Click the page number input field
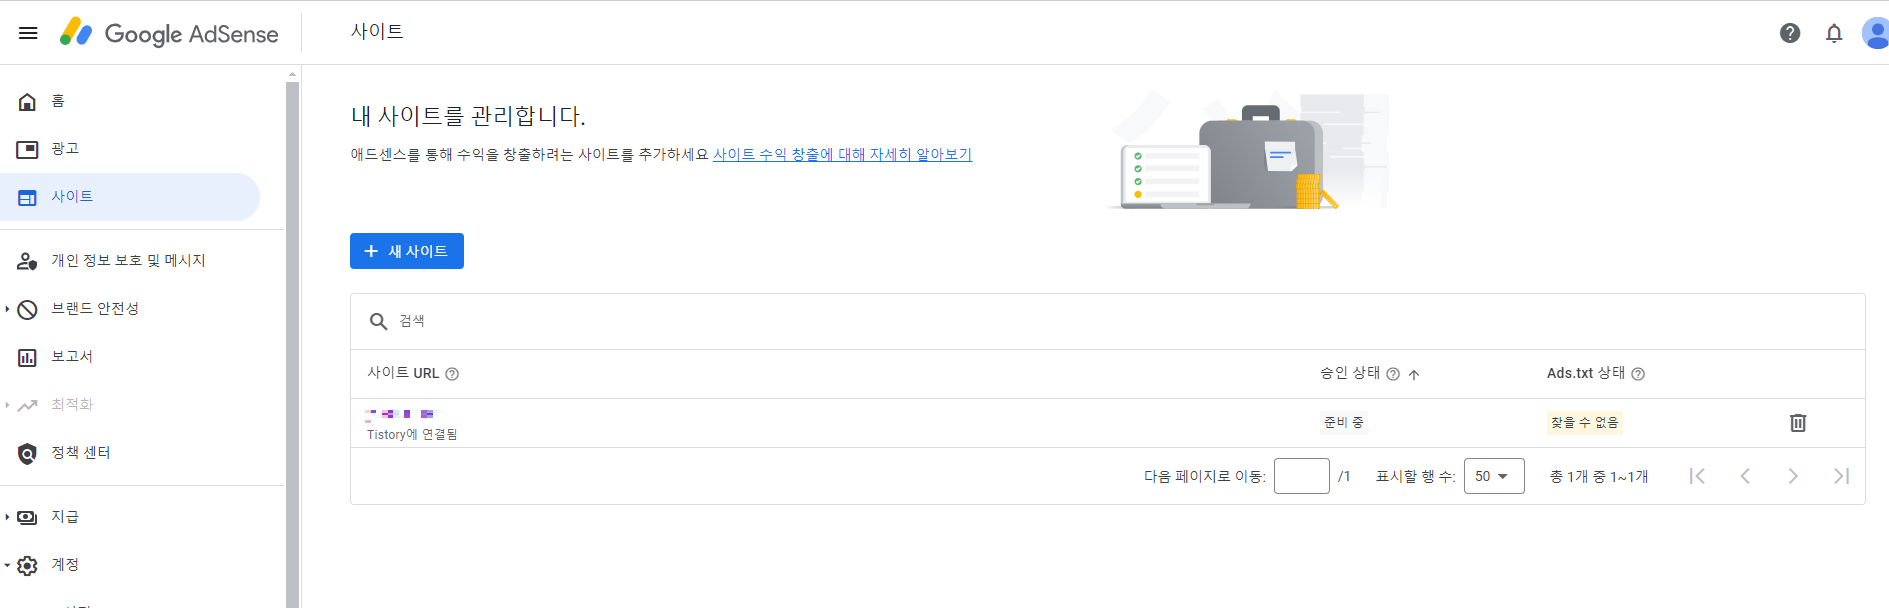Image resolution: width=1889 pixels, height=608 pixels. [1302, 476]
